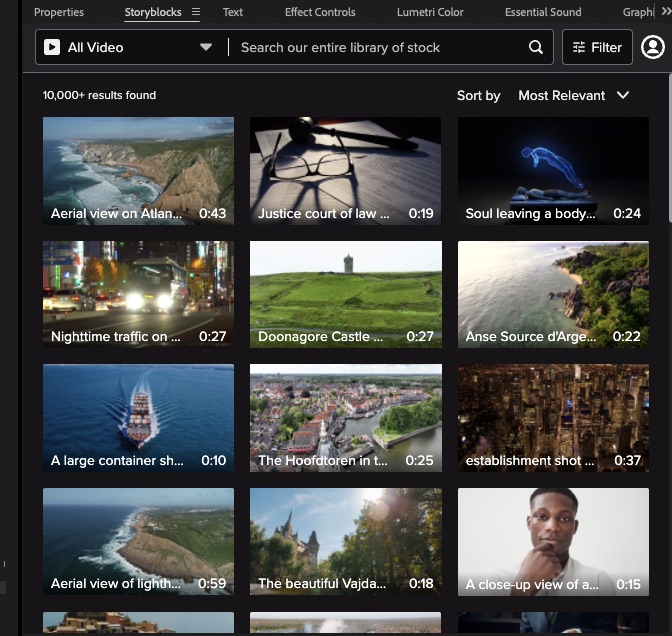Open the user account profile icon
The width and height of the screenshot is (672, 636).
pos(653,47)
